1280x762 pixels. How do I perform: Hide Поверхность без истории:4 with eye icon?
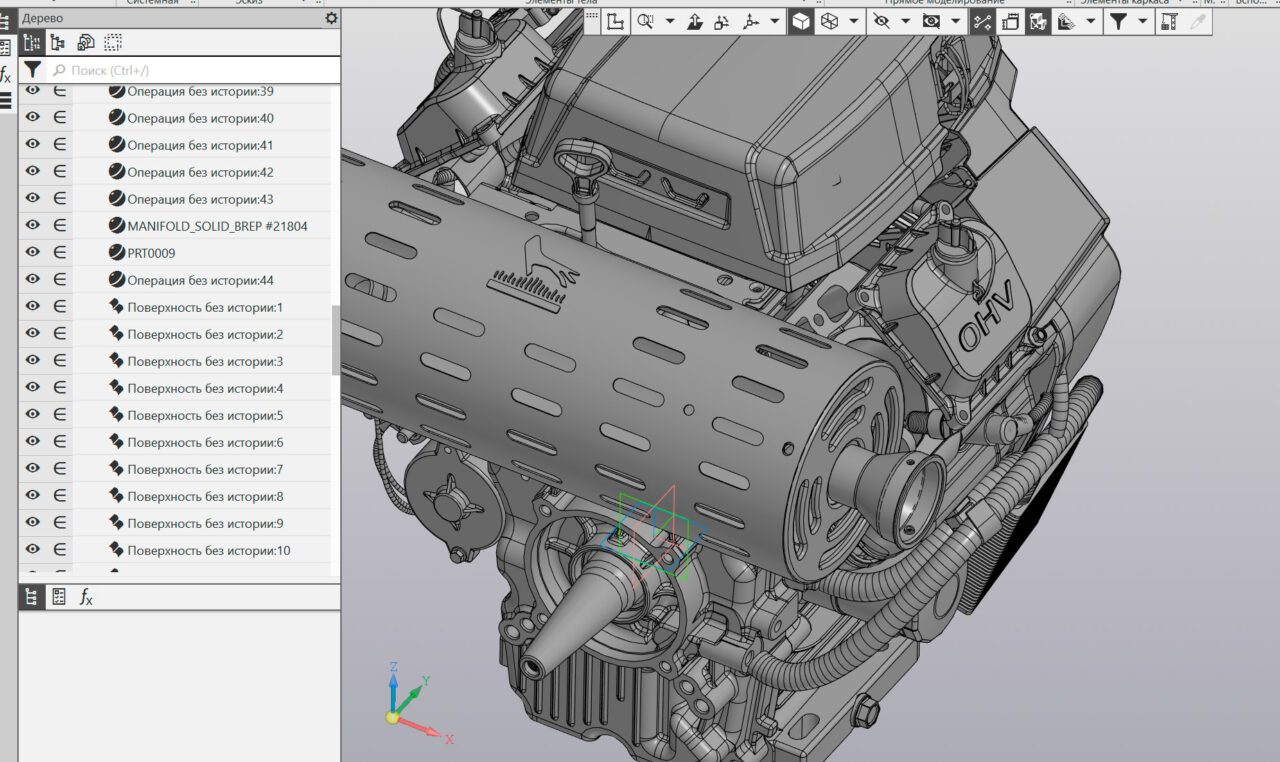[33, 388]
